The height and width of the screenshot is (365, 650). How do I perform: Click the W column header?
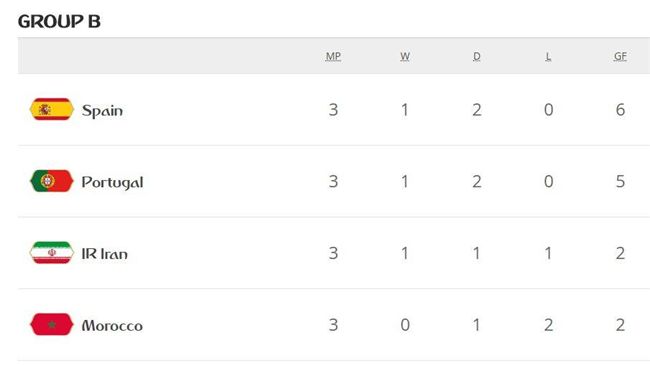pos(405,56)
